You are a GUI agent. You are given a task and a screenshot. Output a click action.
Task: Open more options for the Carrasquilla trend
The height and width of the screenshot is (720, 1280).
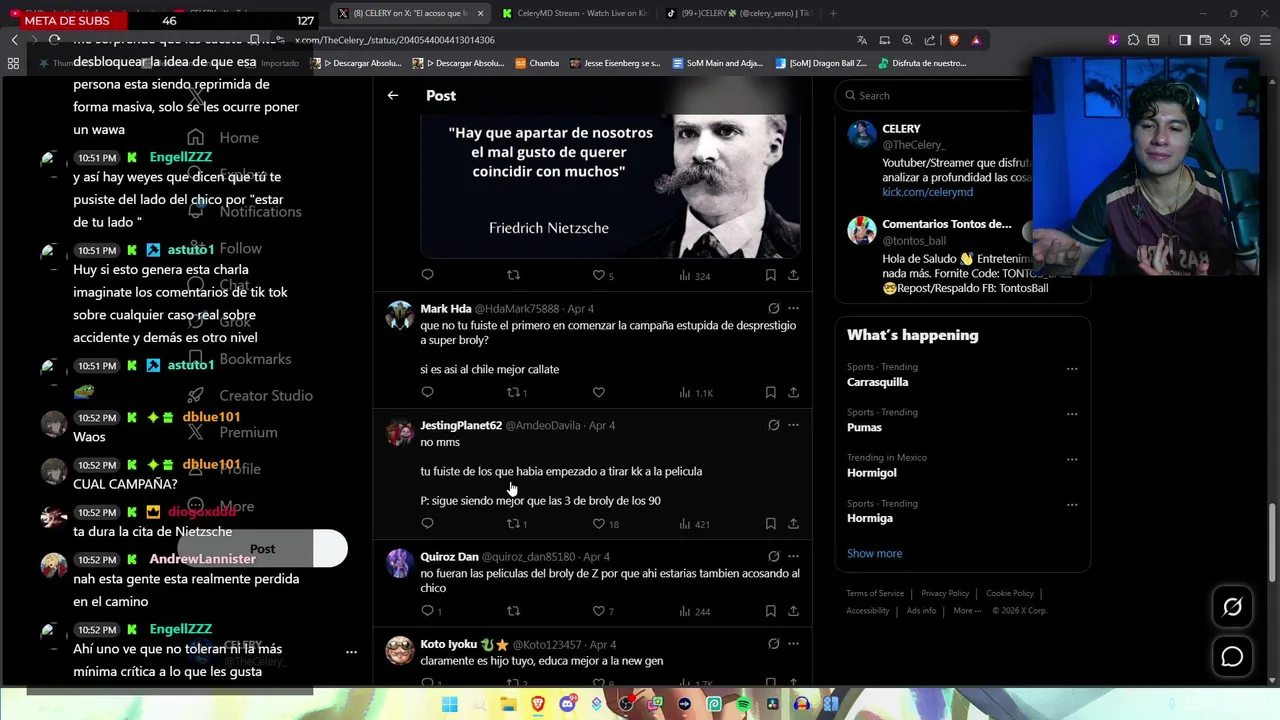(1072, 368)
